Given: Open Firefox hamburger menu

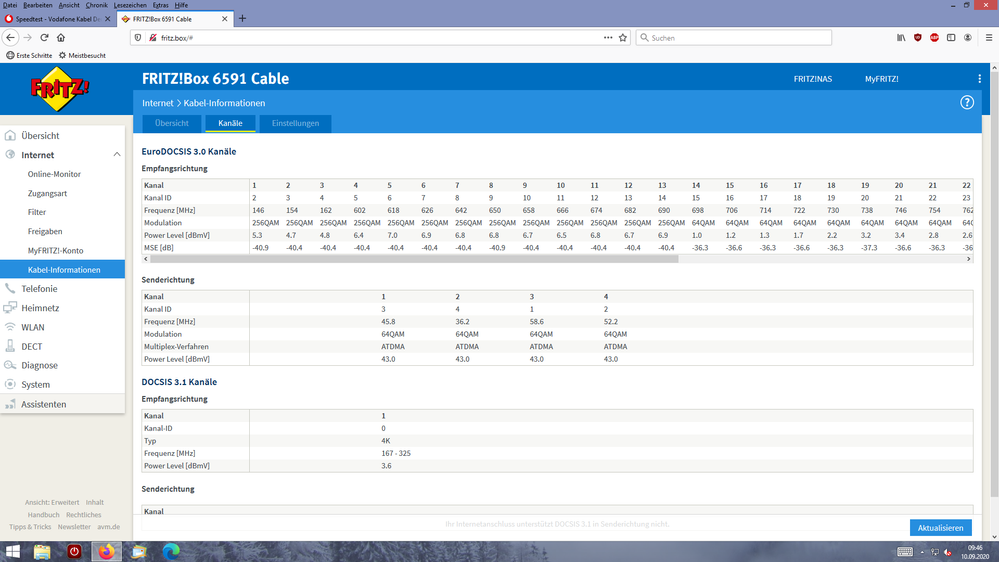Looking at the screenshot, I should point(989,38).
